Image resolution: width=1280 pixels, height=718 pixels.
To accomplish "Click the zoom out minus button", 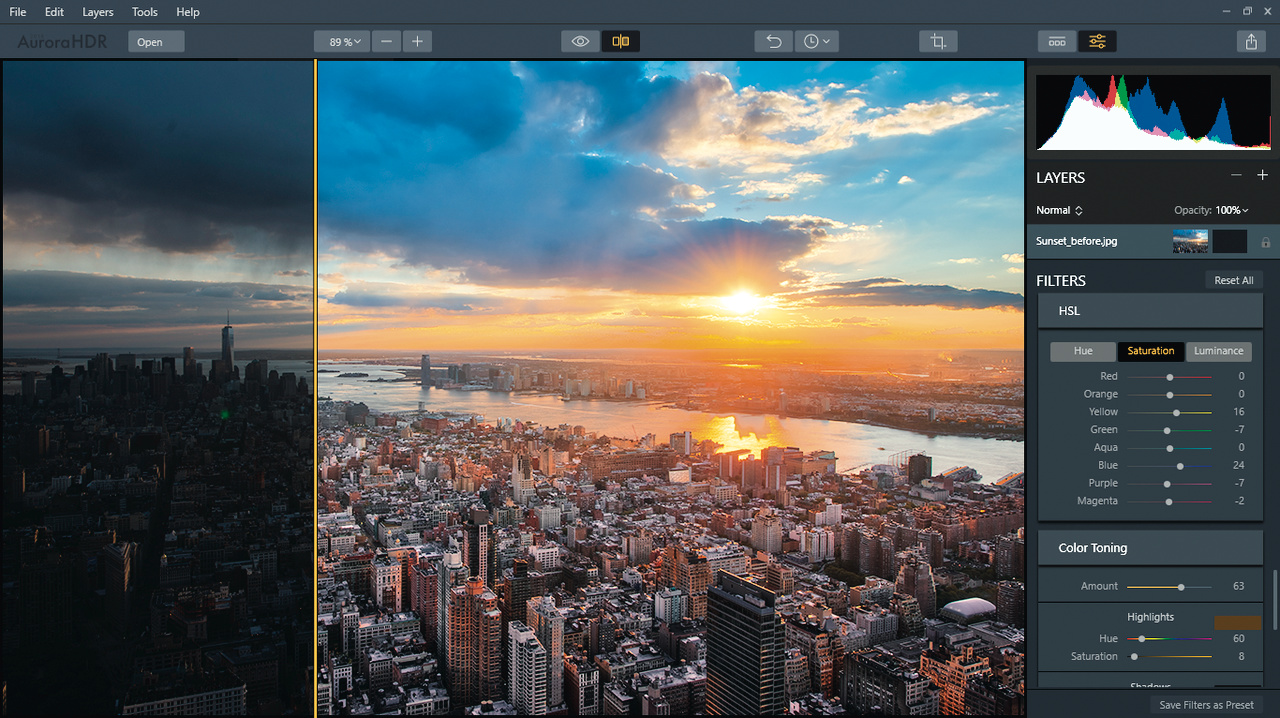I will click(386, 42).
